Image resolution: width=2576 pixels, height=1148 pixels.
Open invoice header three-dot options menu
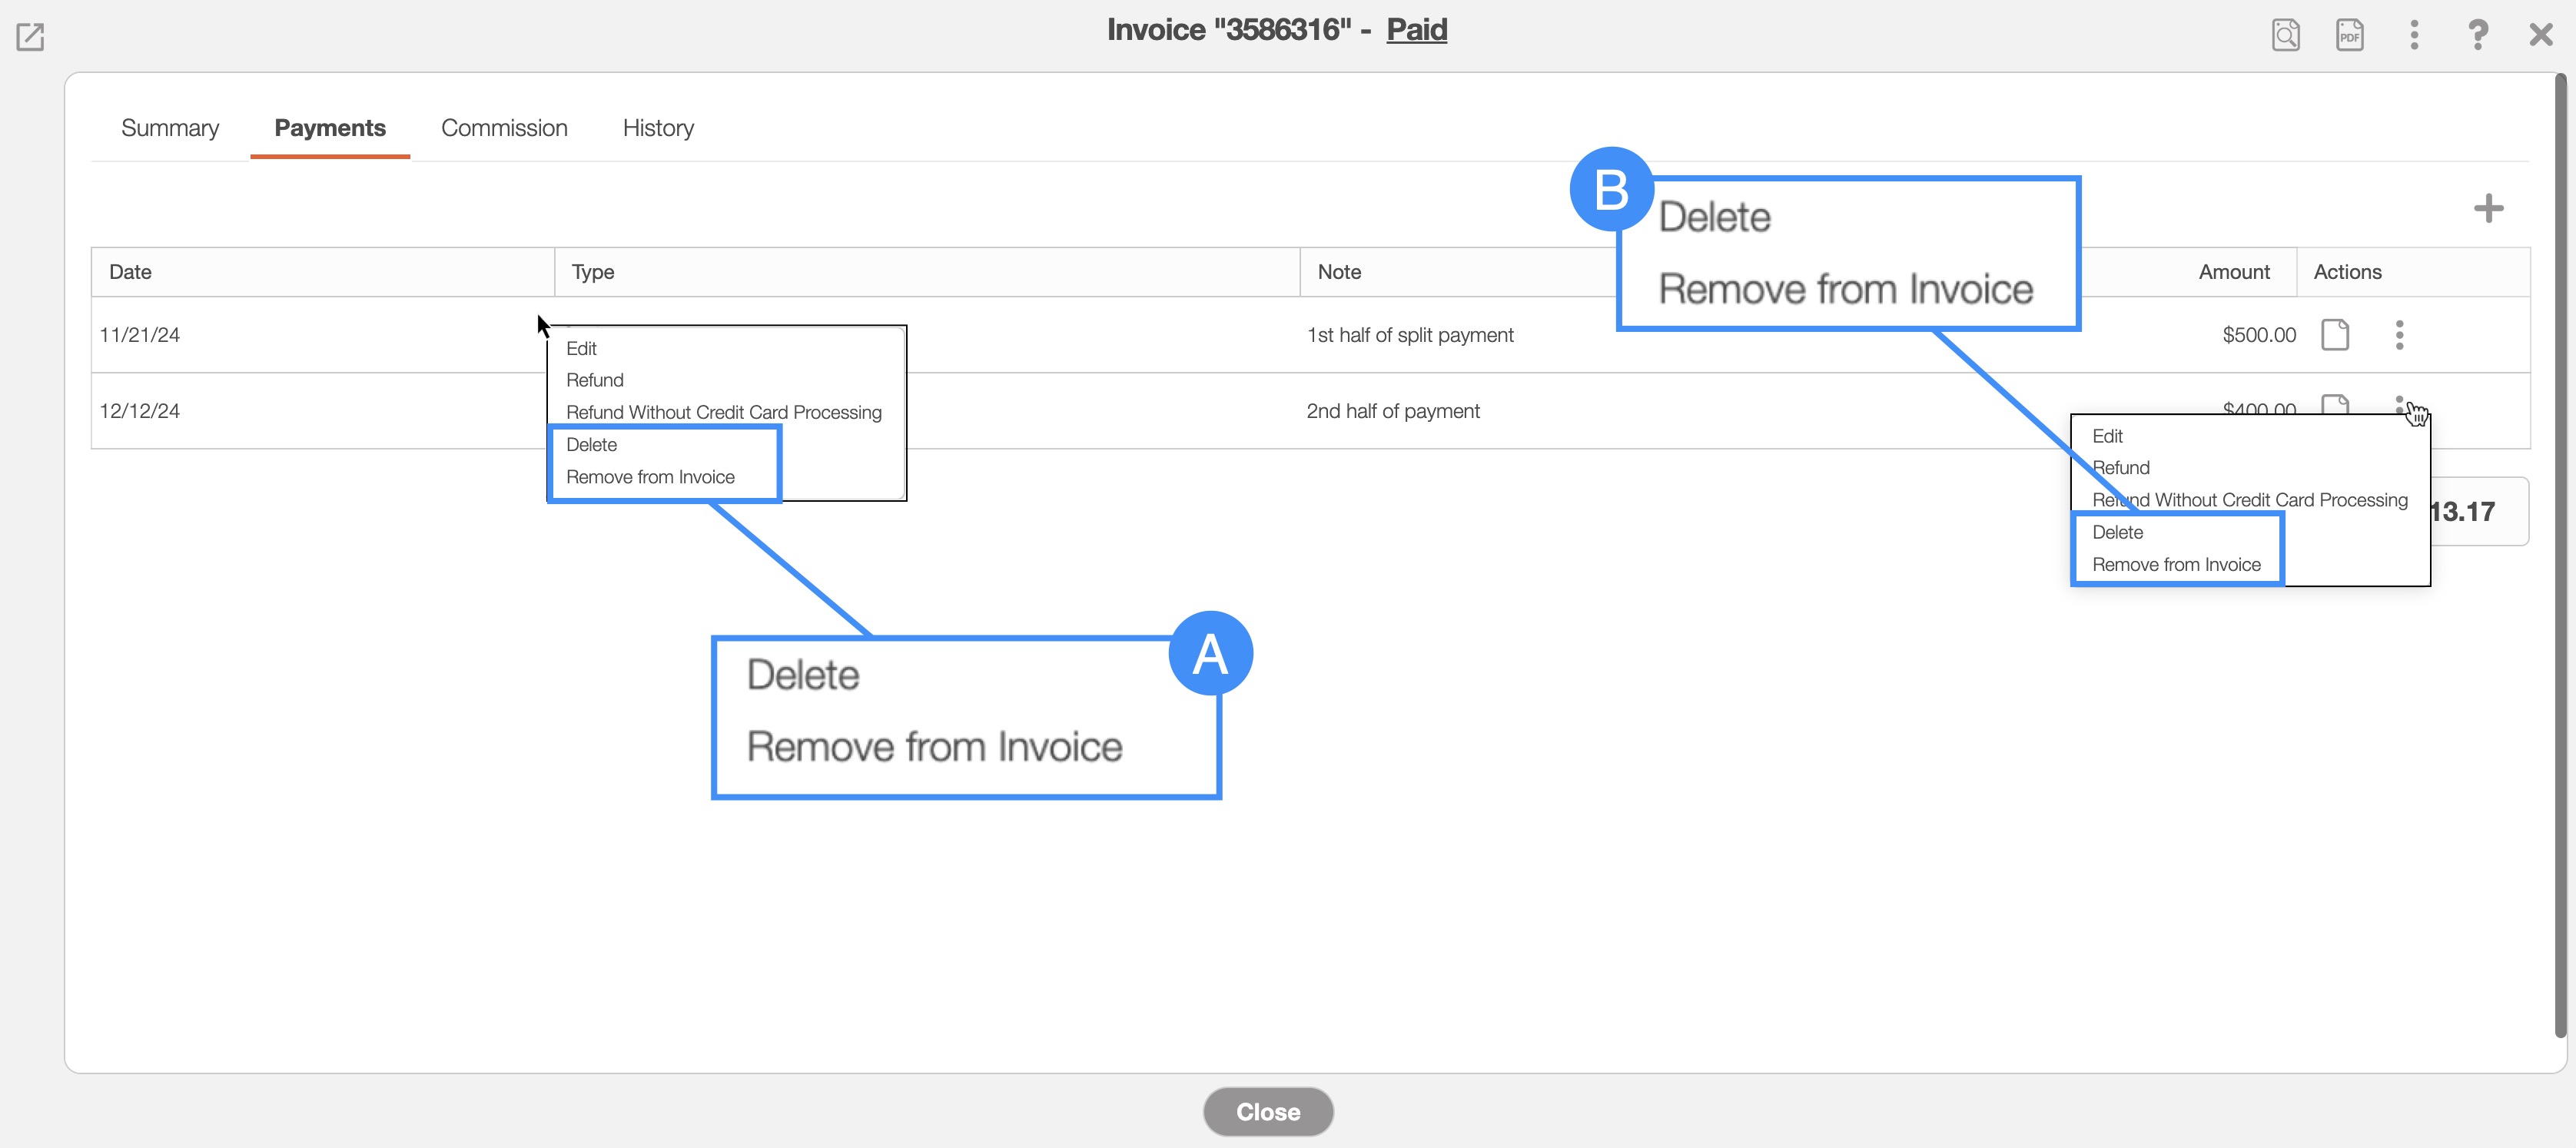(2414, 35)
